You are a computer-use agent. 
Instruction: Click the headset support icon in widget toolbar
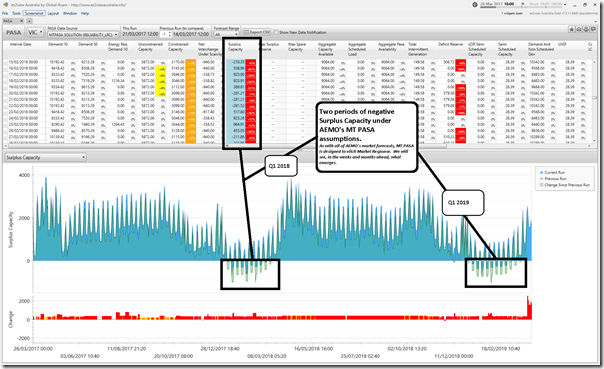(x=579, y=29)
